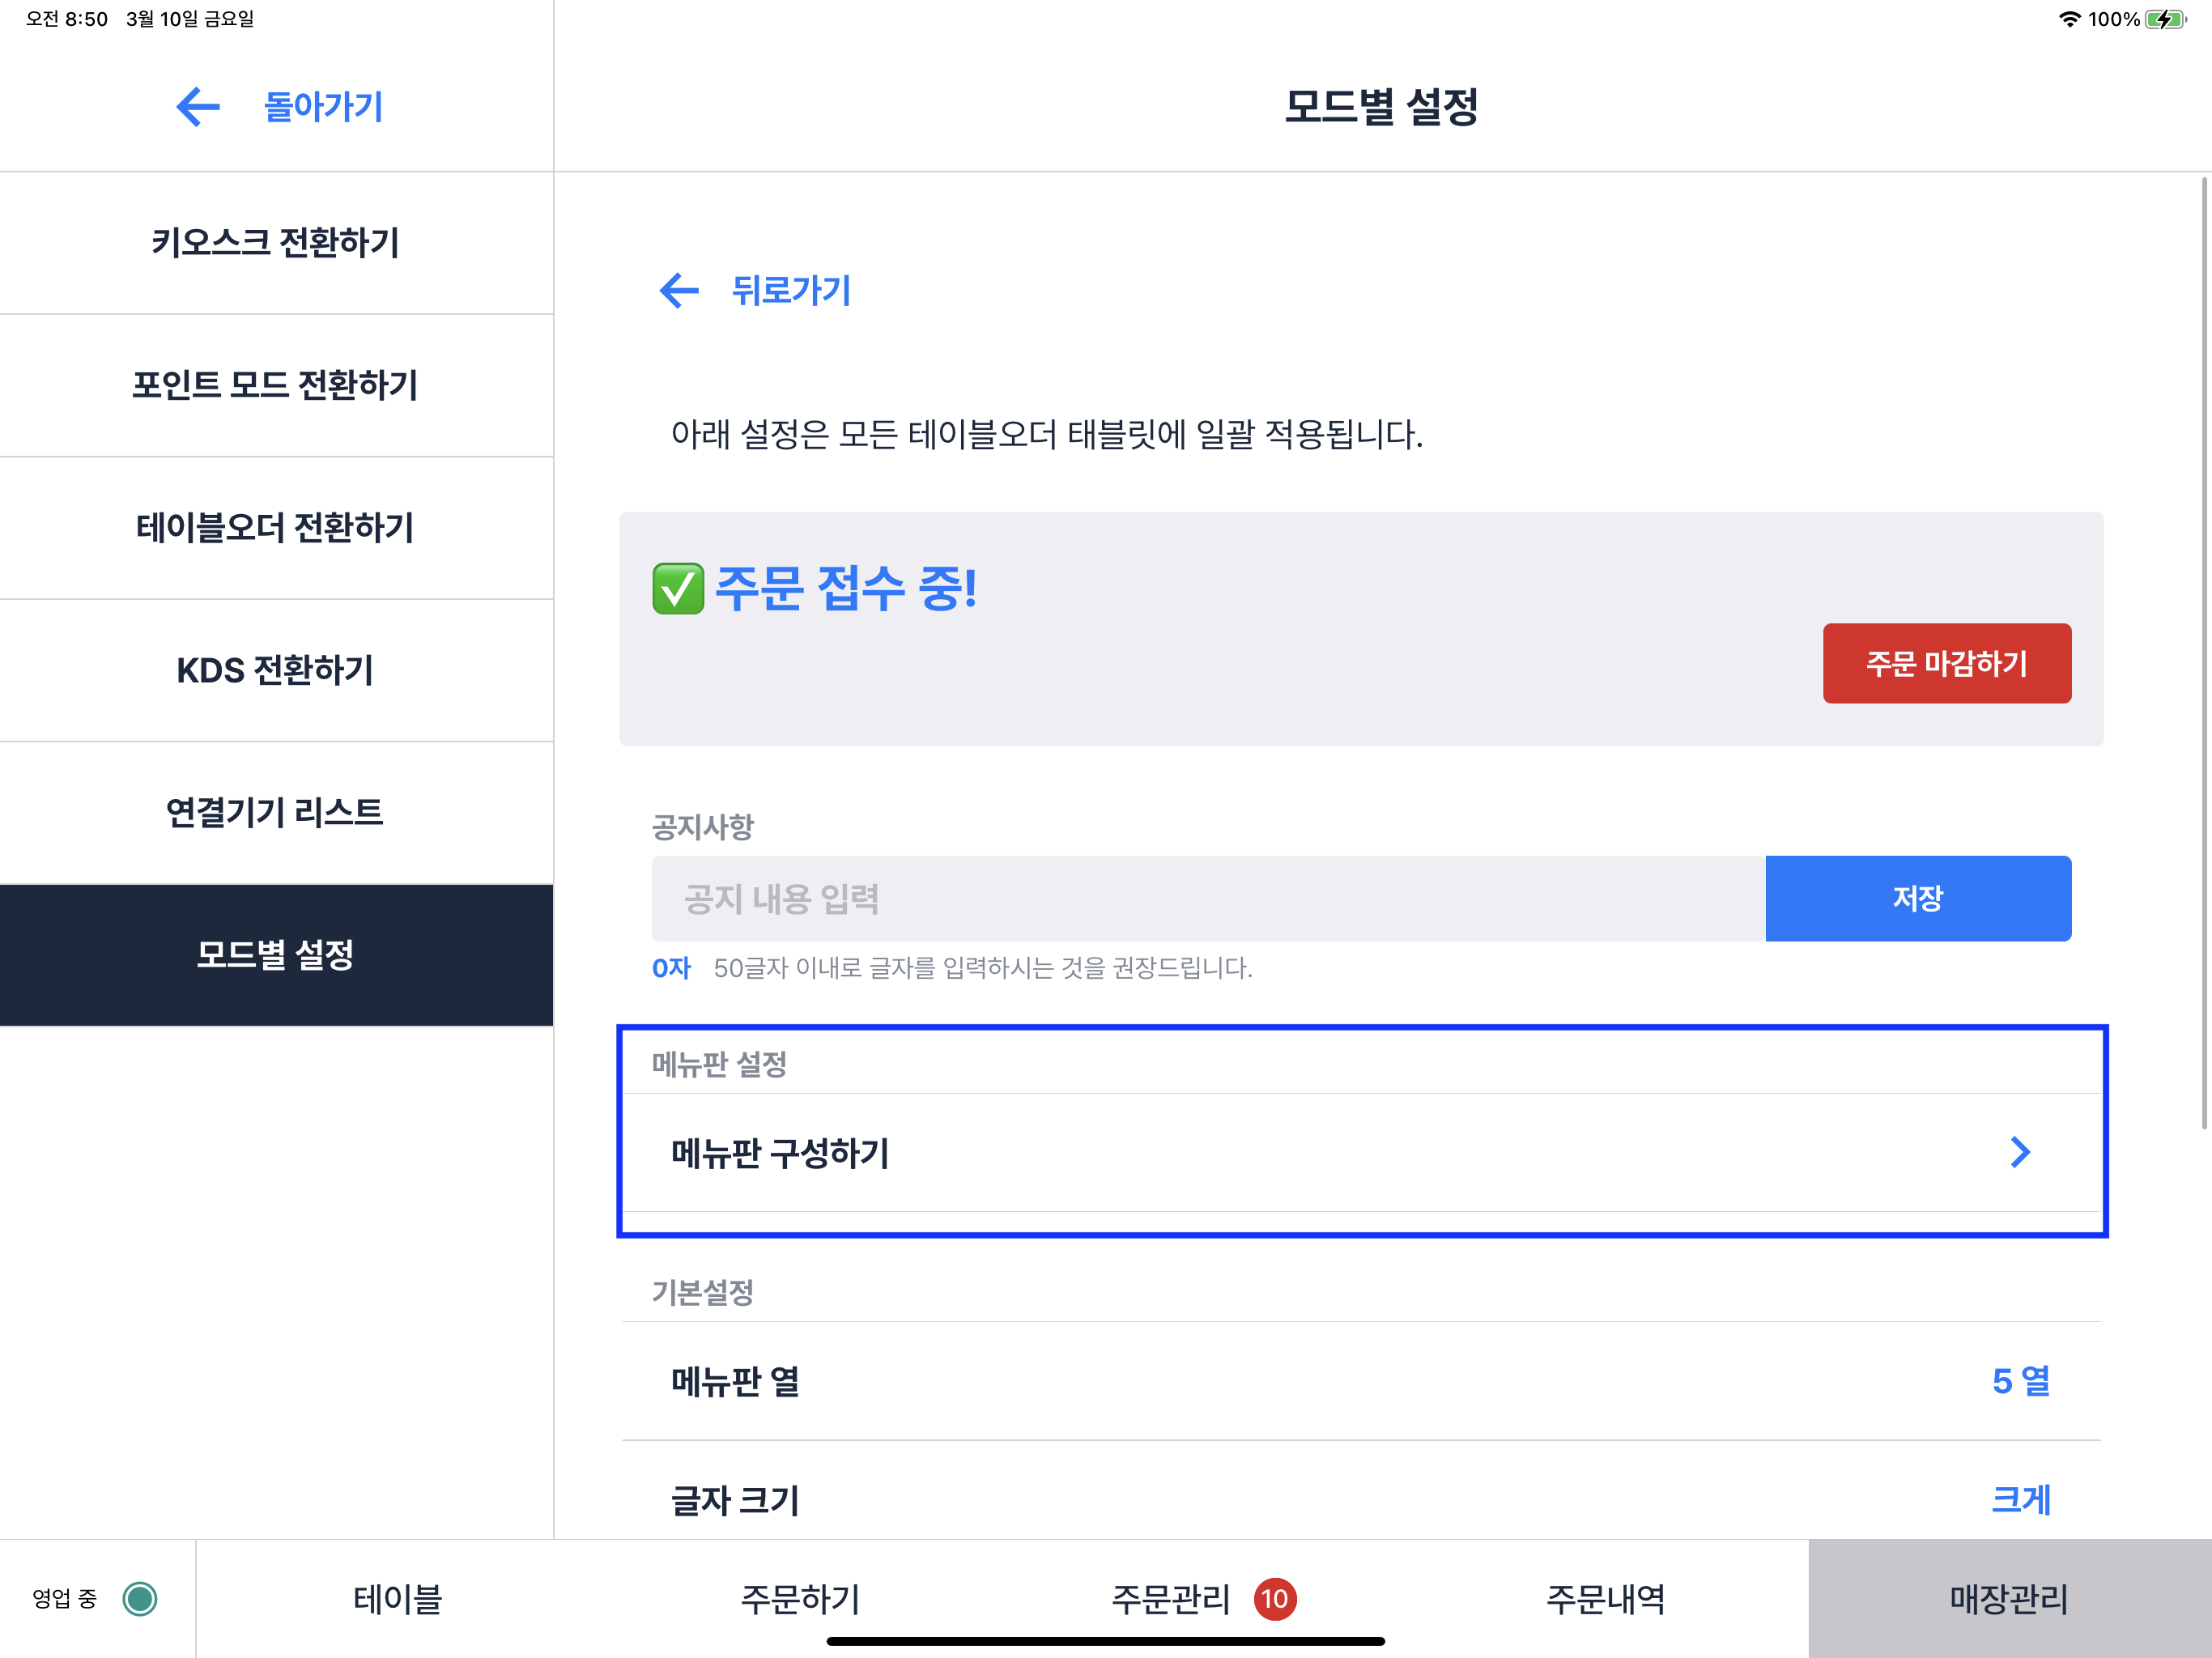Open 메뉴판 구성하기 via the chevron arrow
Viewport: 2212px width, 1658px height.
tap(2020, 1152)
